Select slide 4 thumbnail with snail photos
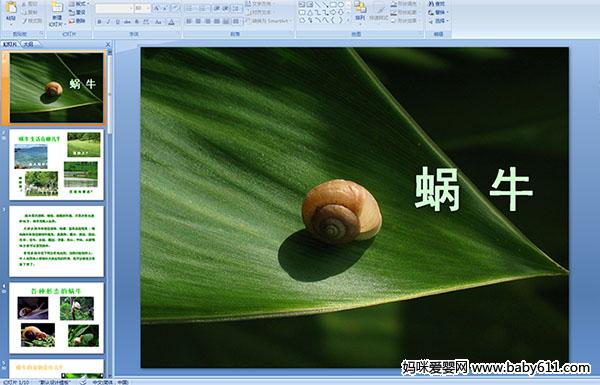This screenshot has width=600, height=385. coord(56,318)
